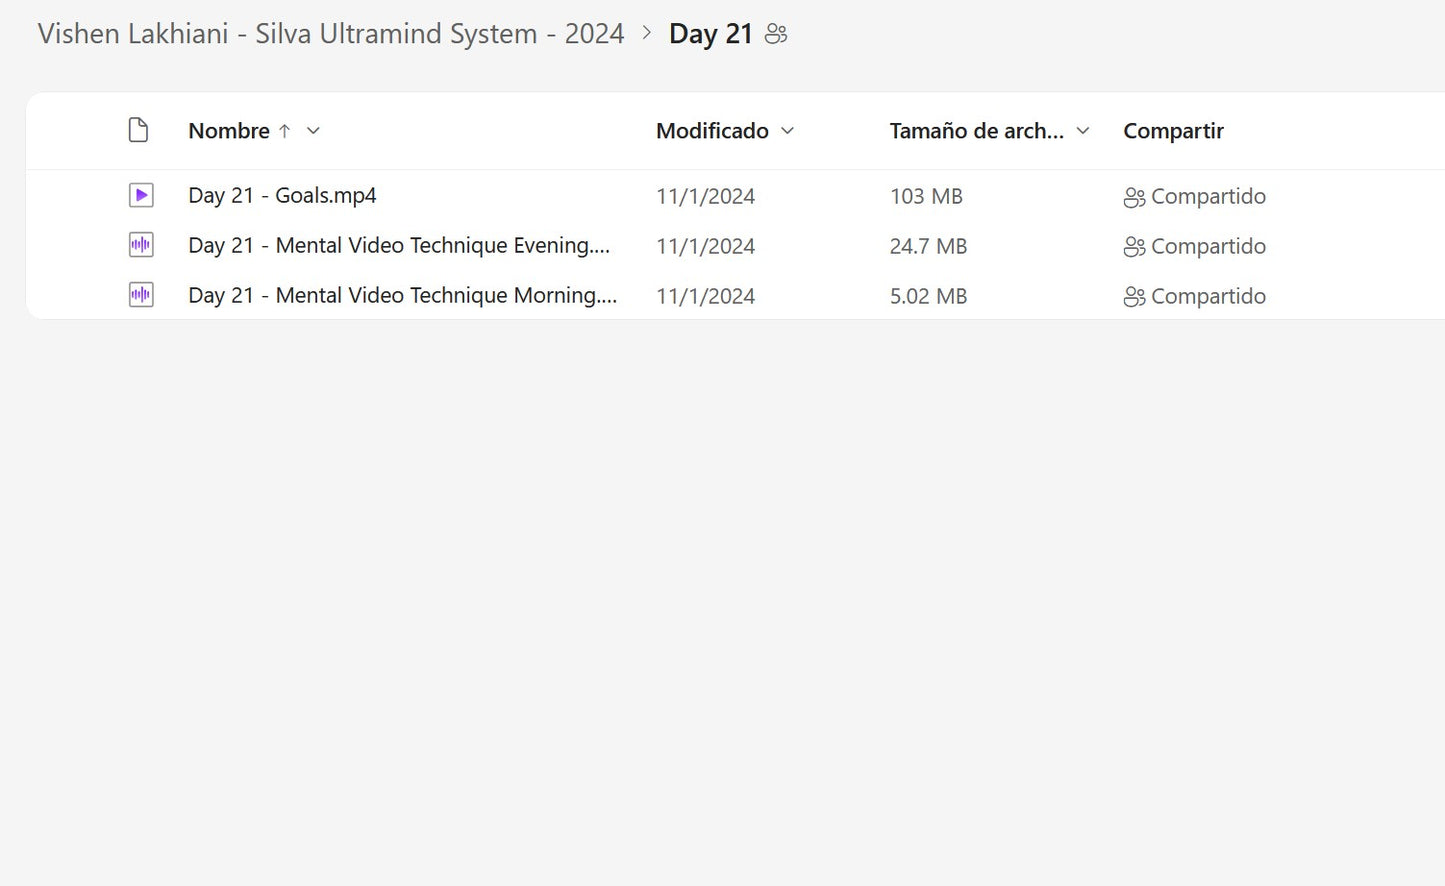Viewport: 1445px width, 886px height.
Task: Click the Compartir column header
Action: point(1173,131)
